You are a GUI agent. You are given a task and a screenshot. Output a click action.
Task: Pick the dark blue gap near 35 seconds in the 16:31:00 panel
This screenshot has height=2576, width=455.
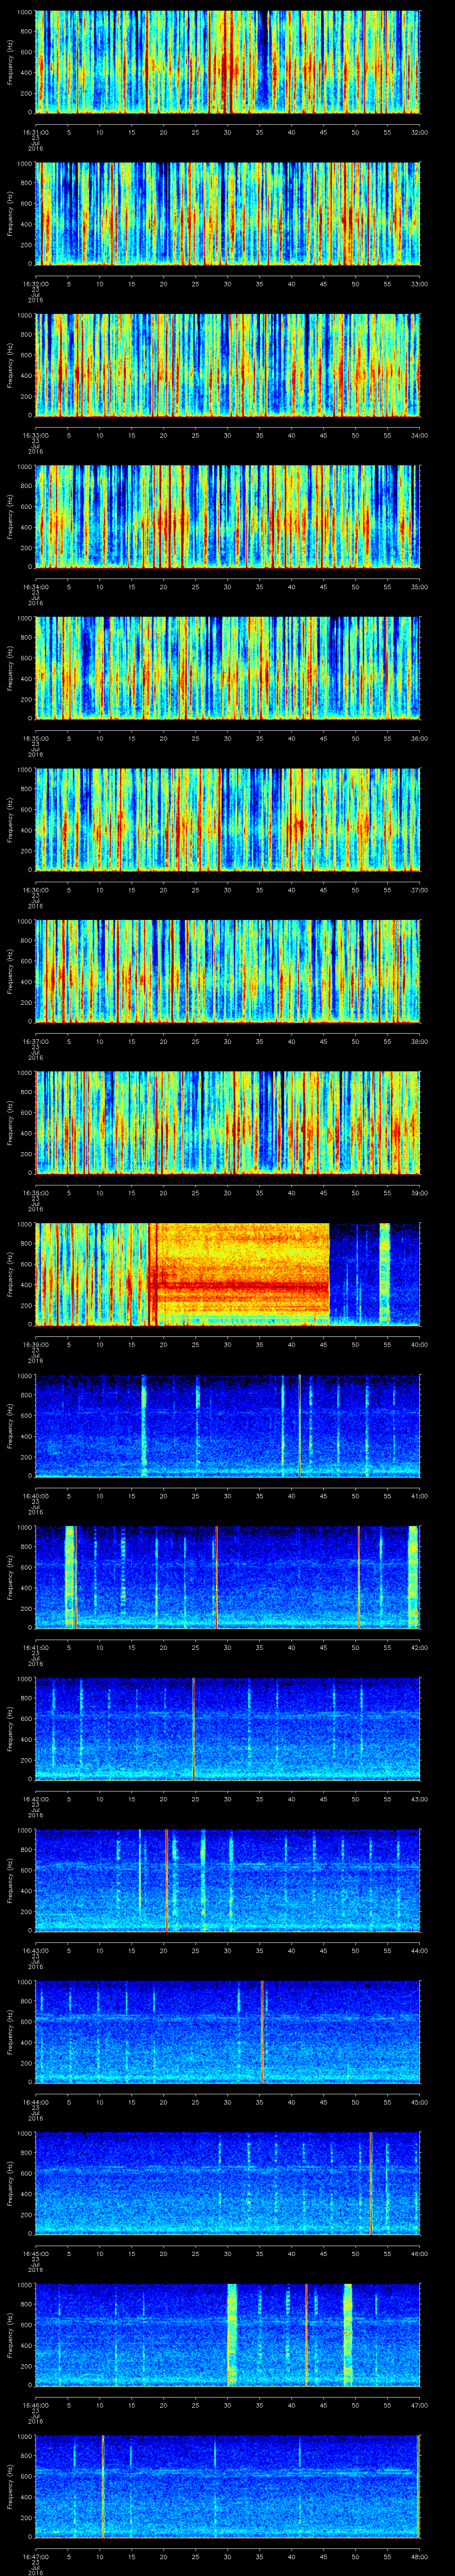(263, 60)
